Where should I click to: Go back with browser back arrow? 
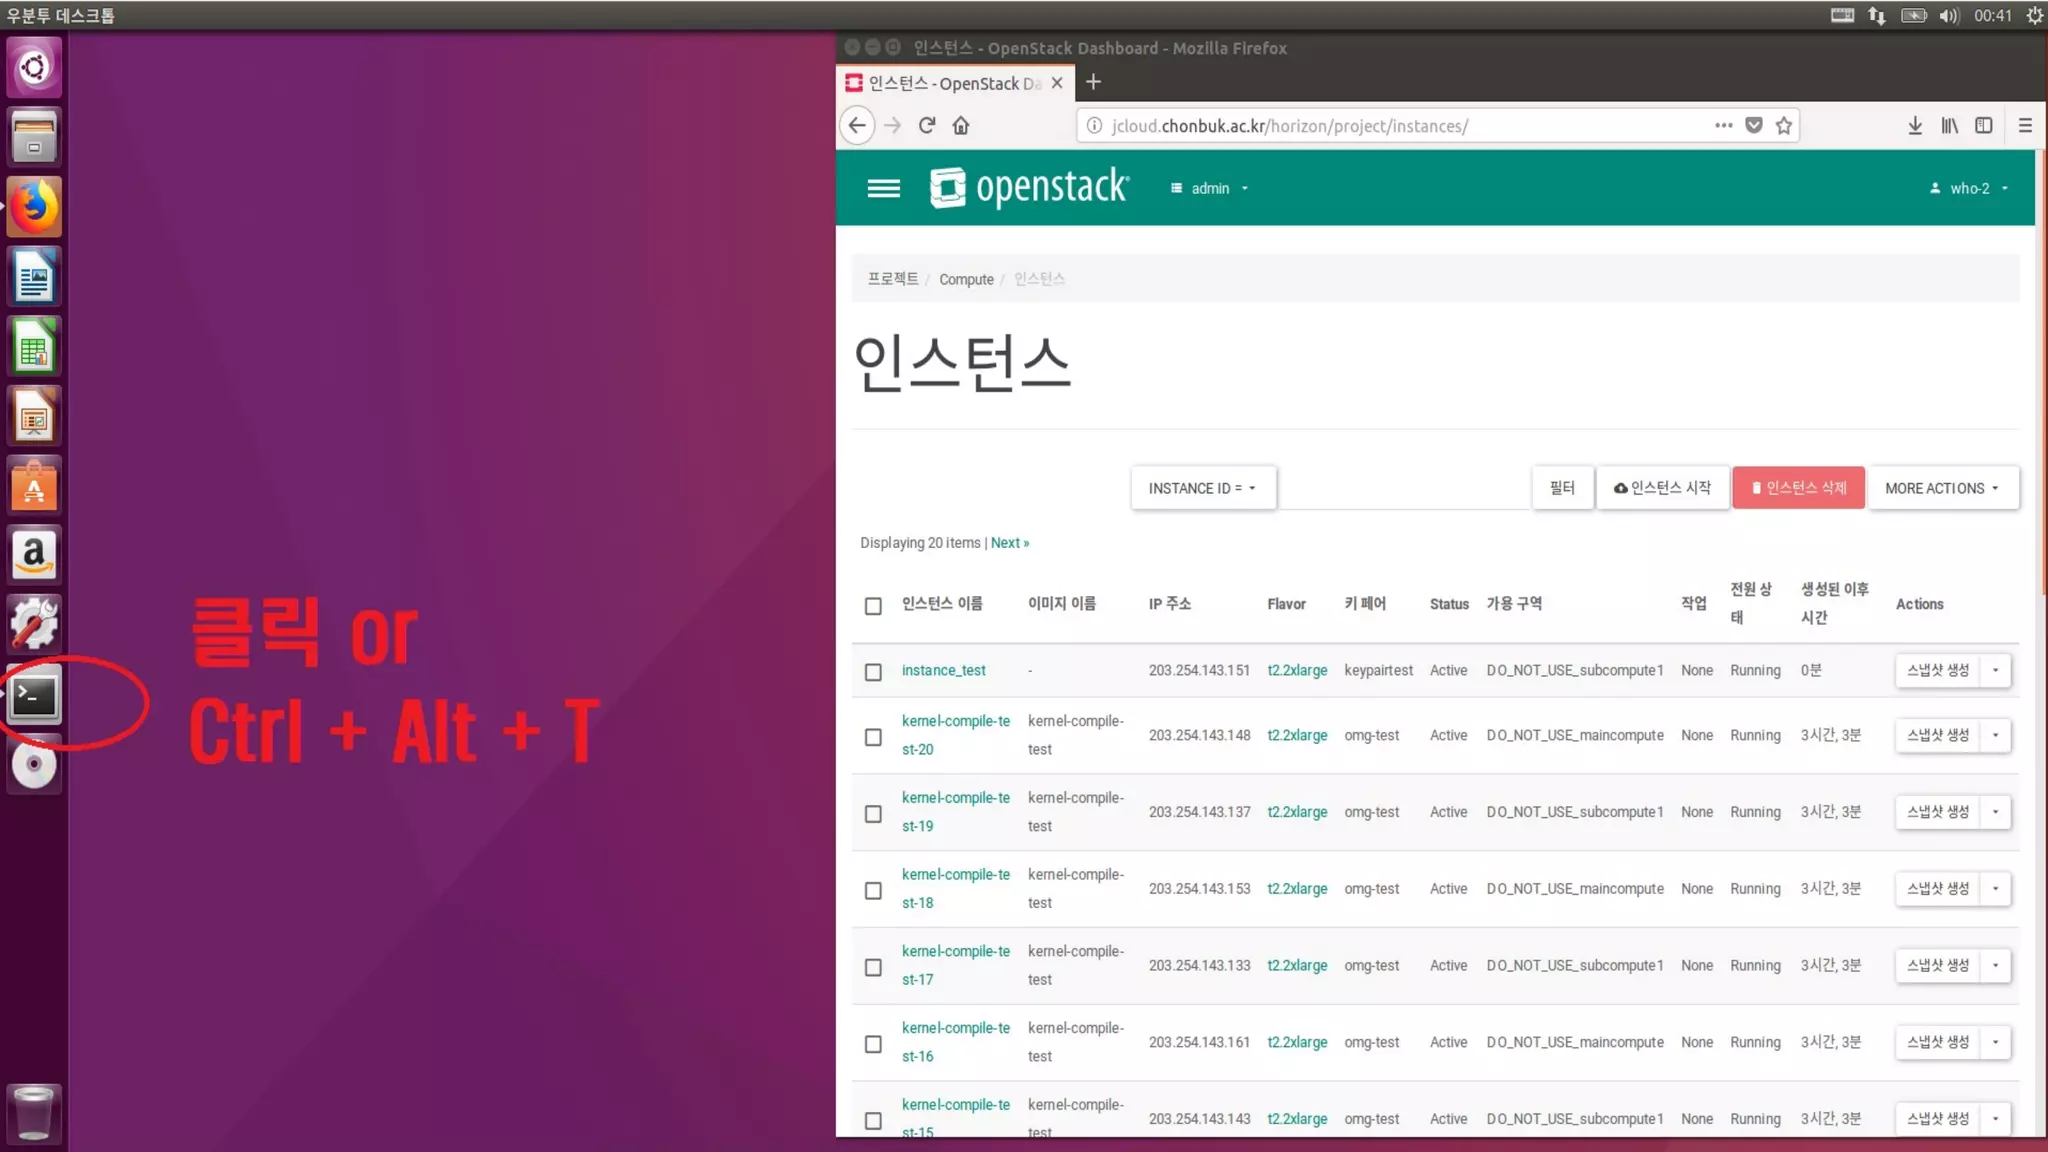857,125
